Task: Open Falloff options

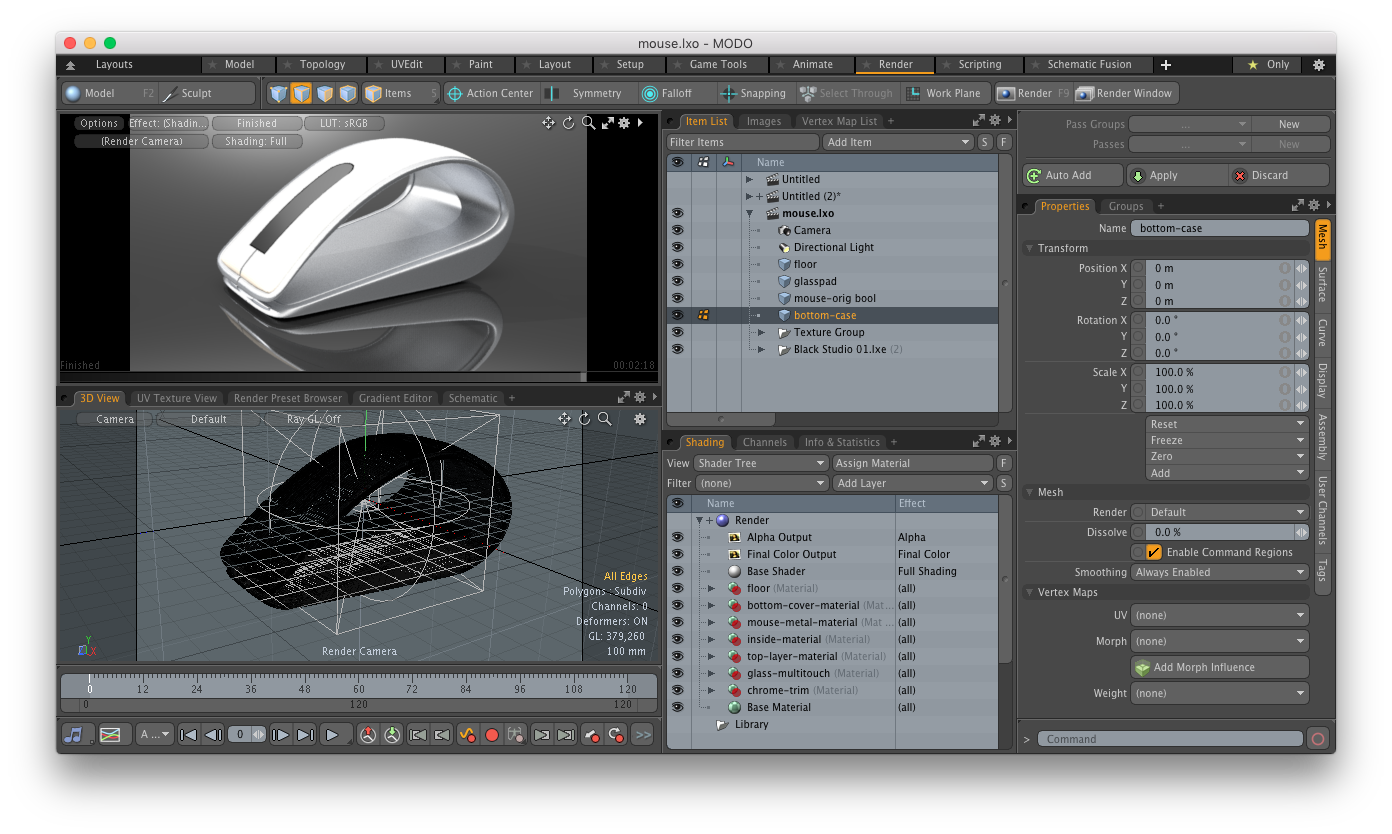Action: click(x=676, y=93)
